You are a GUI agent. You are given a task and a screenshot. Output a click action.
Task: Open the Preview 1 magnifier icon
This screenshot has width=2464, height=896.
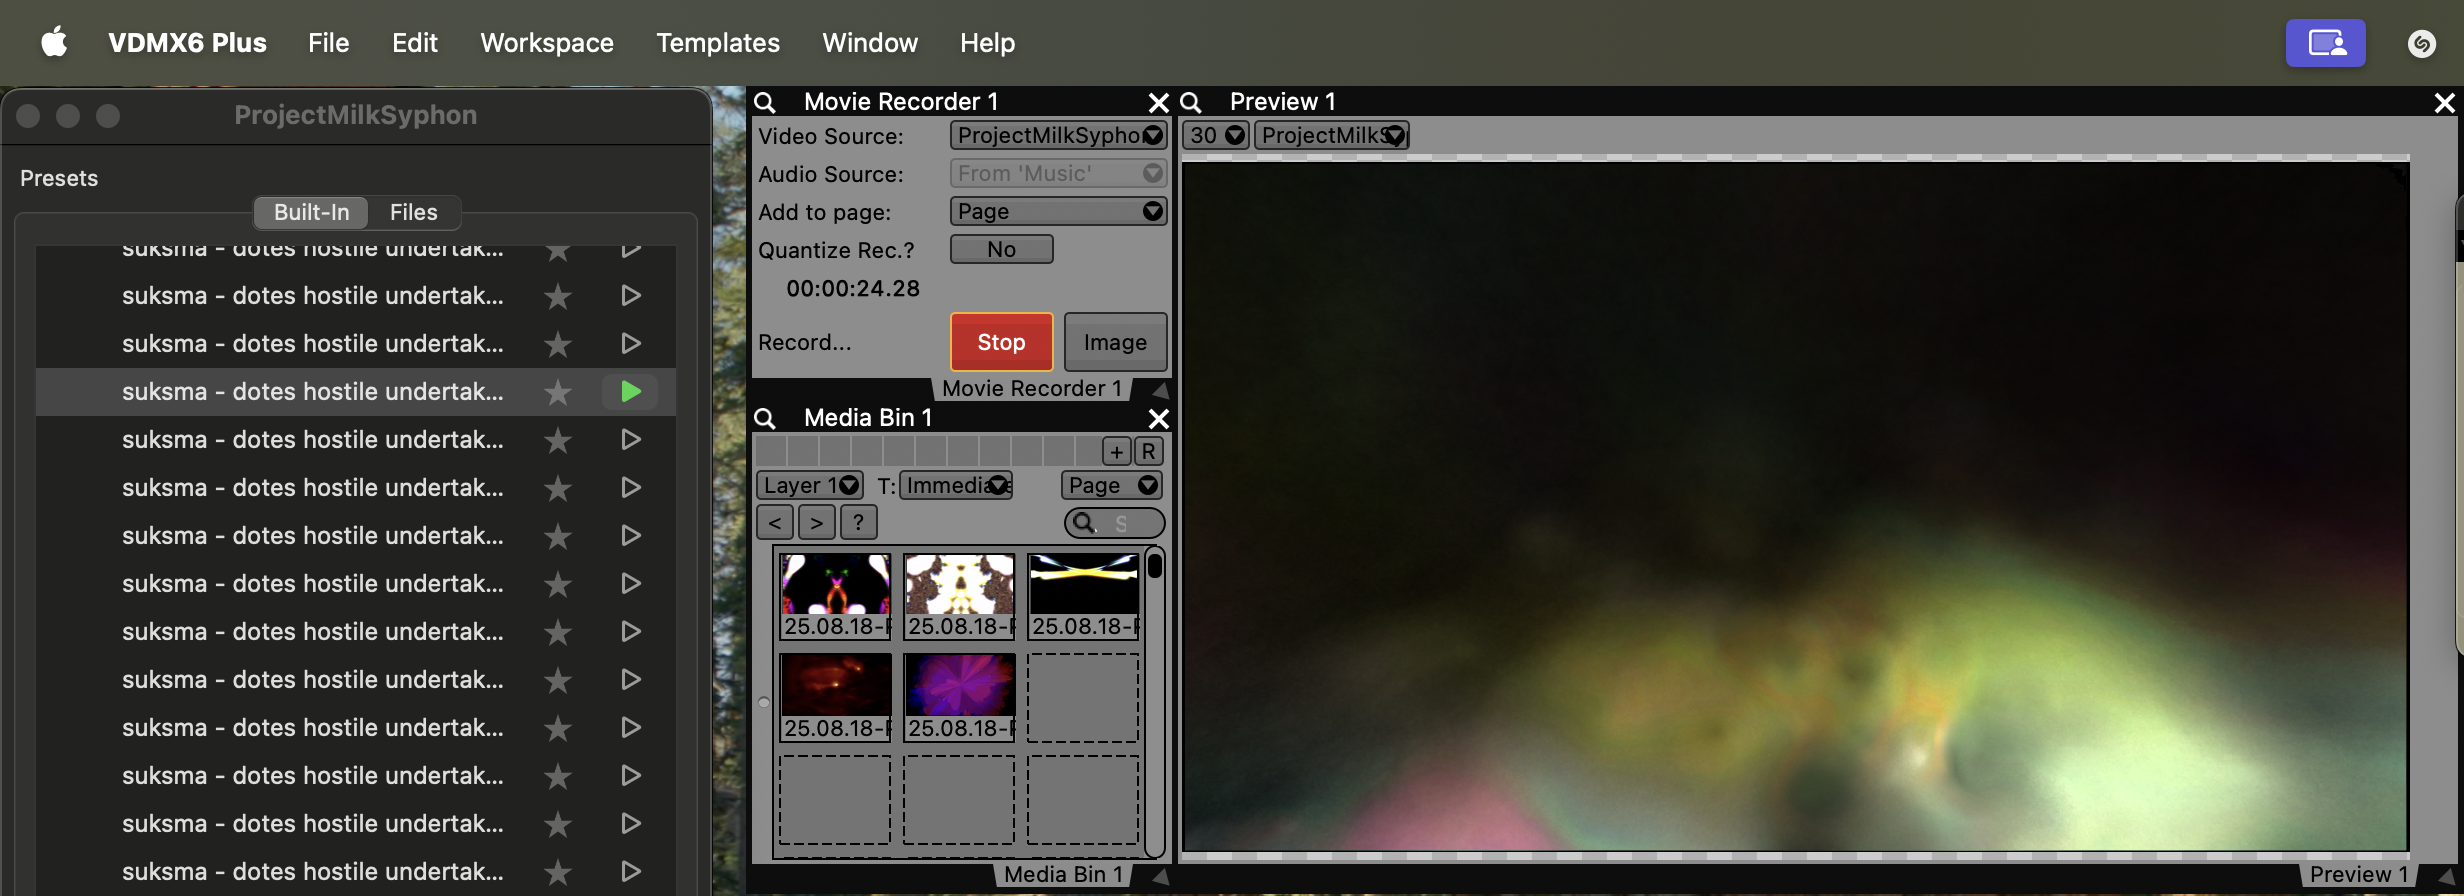pyautogui.click(x=1191, y=102)
